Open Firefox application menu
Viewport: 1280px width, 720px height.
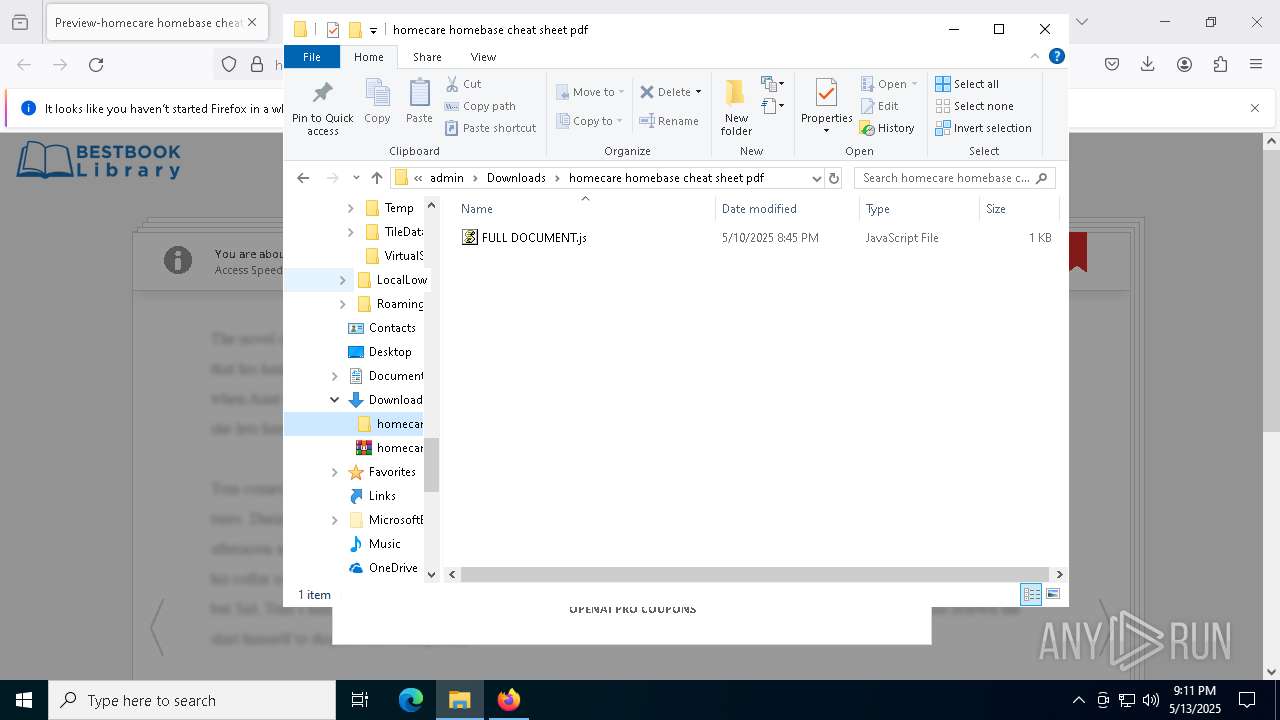tap(1256, 65)
